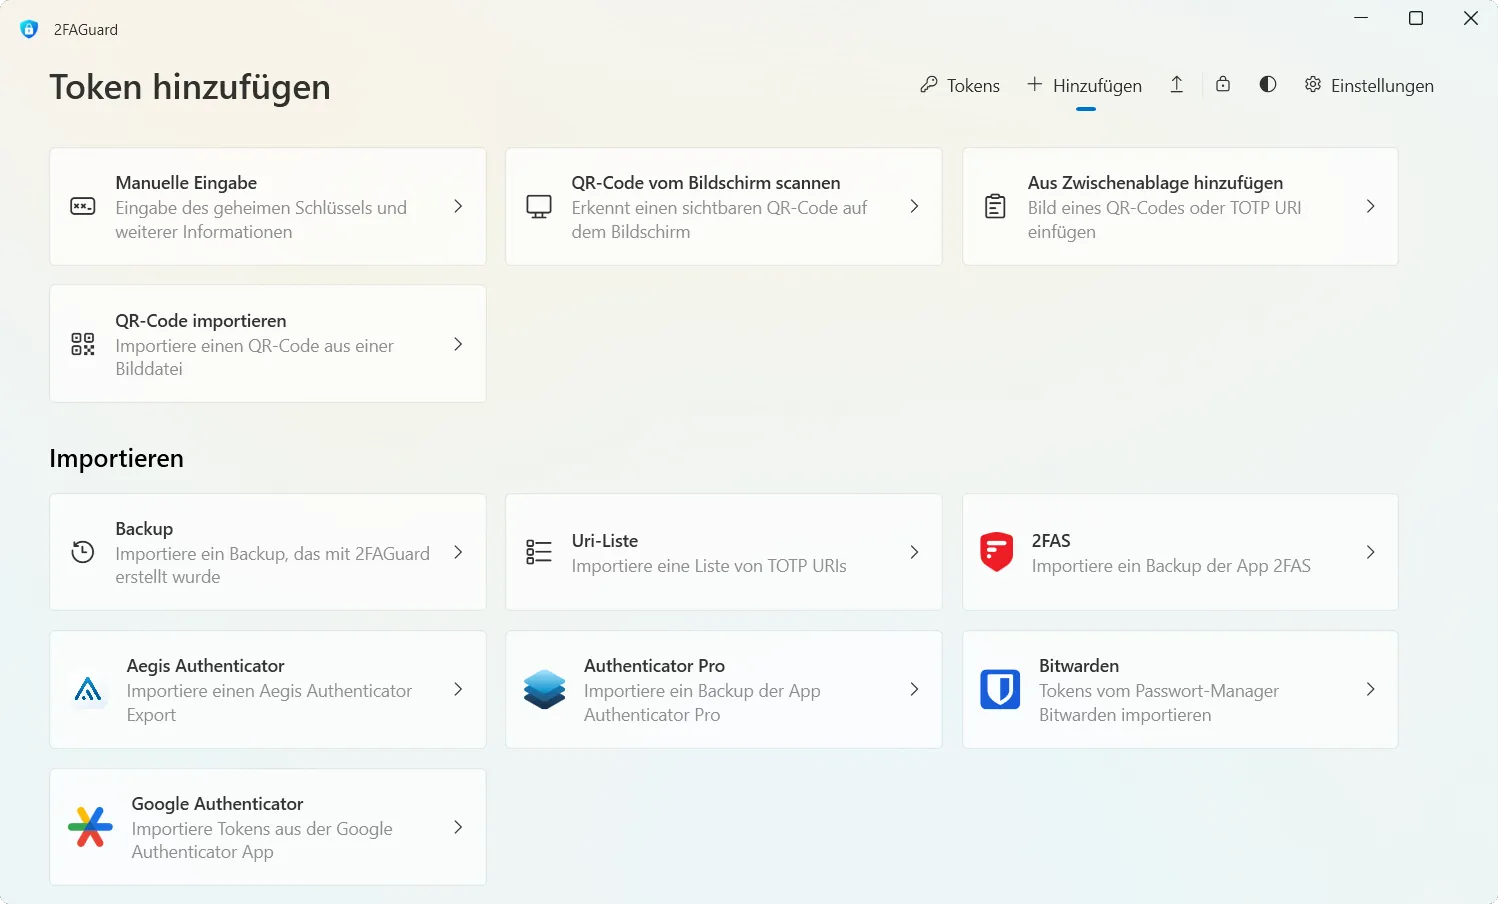Click chevron on the Backup card
The height and width of the screenshot is (904, 1498).
(458, 552)
